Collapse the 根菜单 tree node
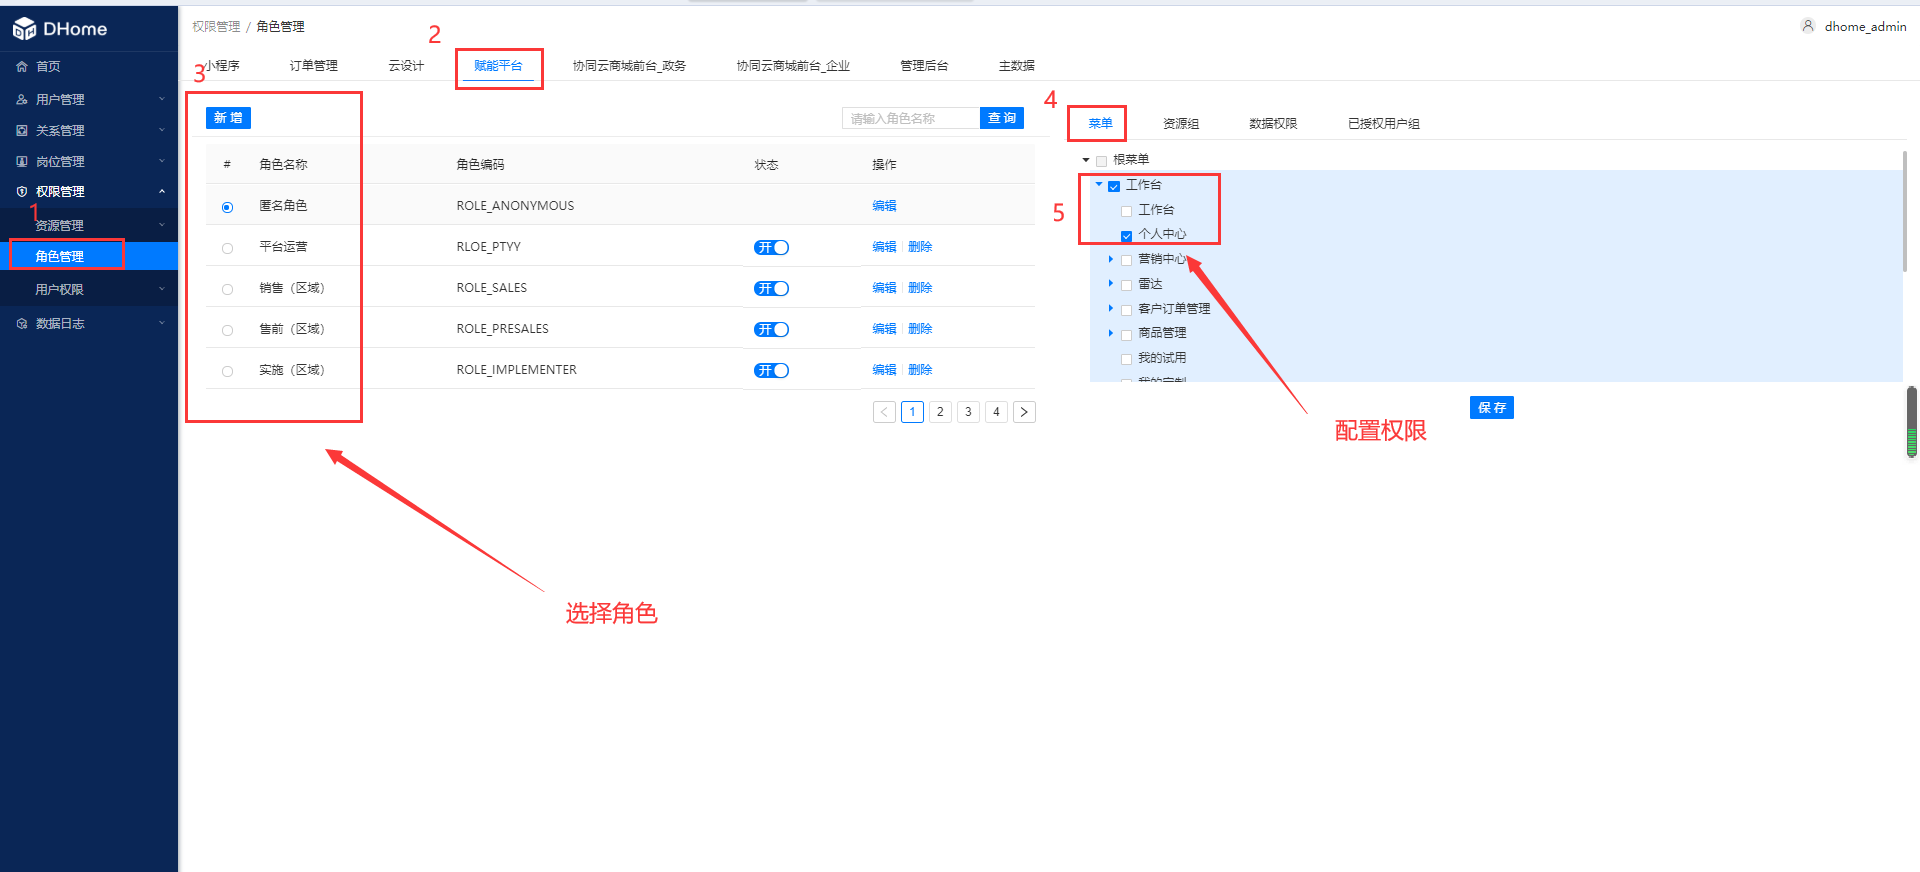The height and width of the screenshot is (872, 1920). (1086, 160)
